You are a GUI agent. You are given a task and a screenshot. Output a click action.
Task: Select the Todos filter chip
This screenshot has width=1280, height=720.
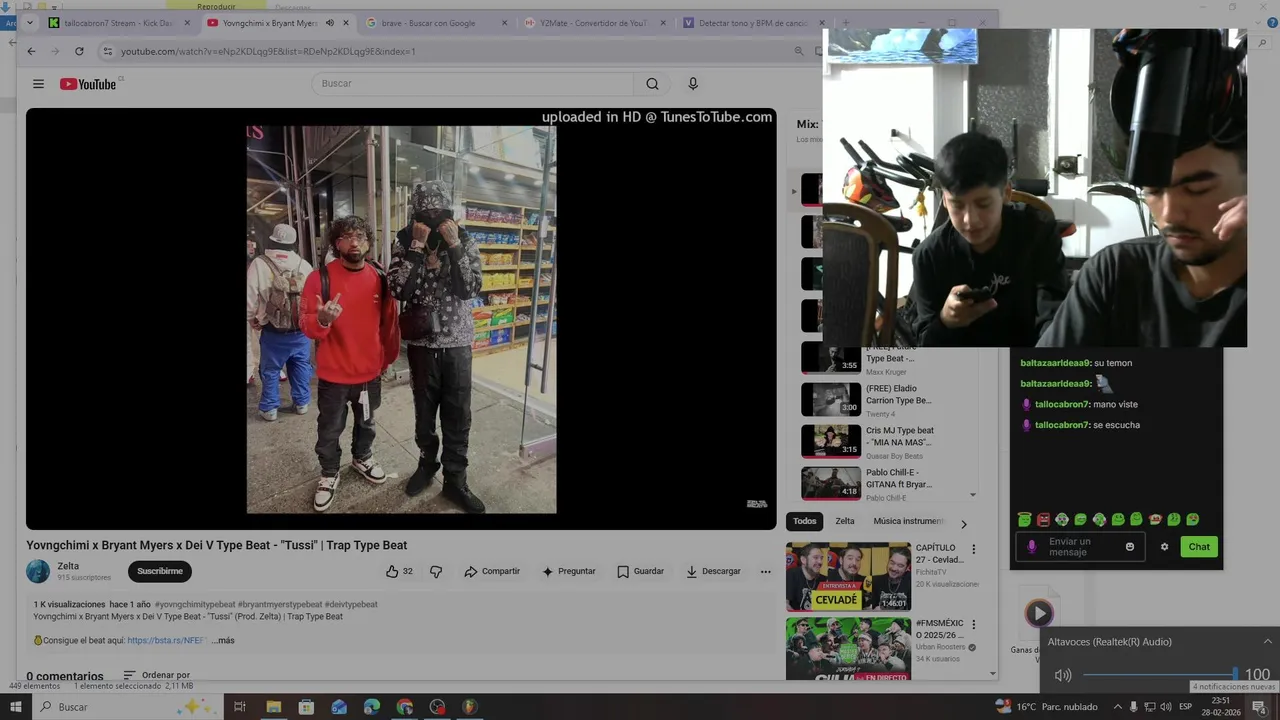805,521
